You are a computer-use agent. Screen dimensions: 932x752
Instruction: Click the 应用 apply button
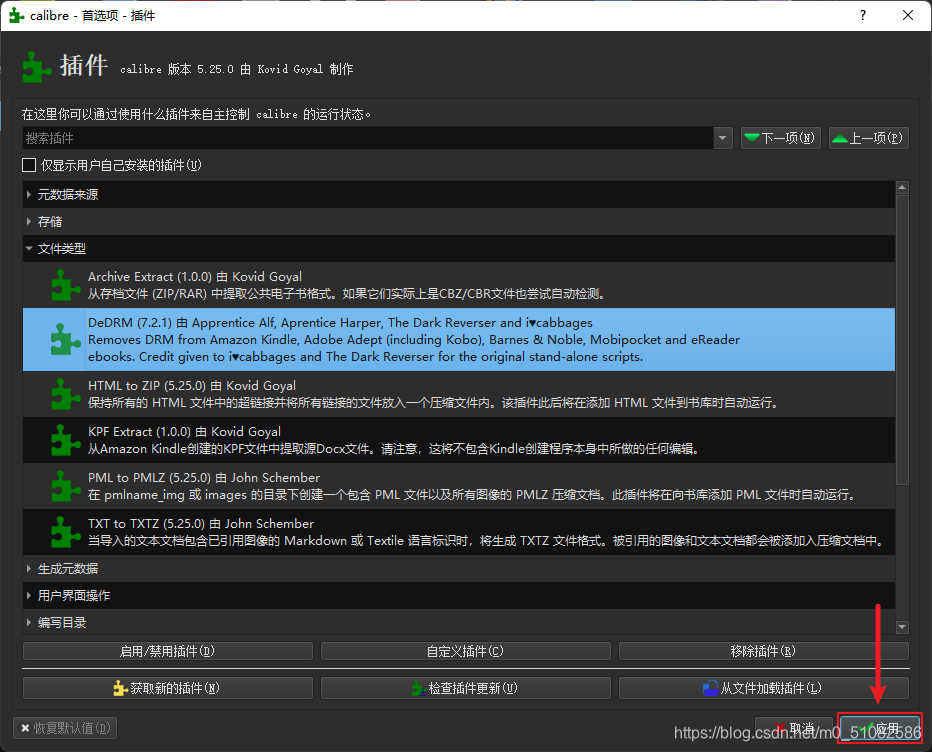880,728
